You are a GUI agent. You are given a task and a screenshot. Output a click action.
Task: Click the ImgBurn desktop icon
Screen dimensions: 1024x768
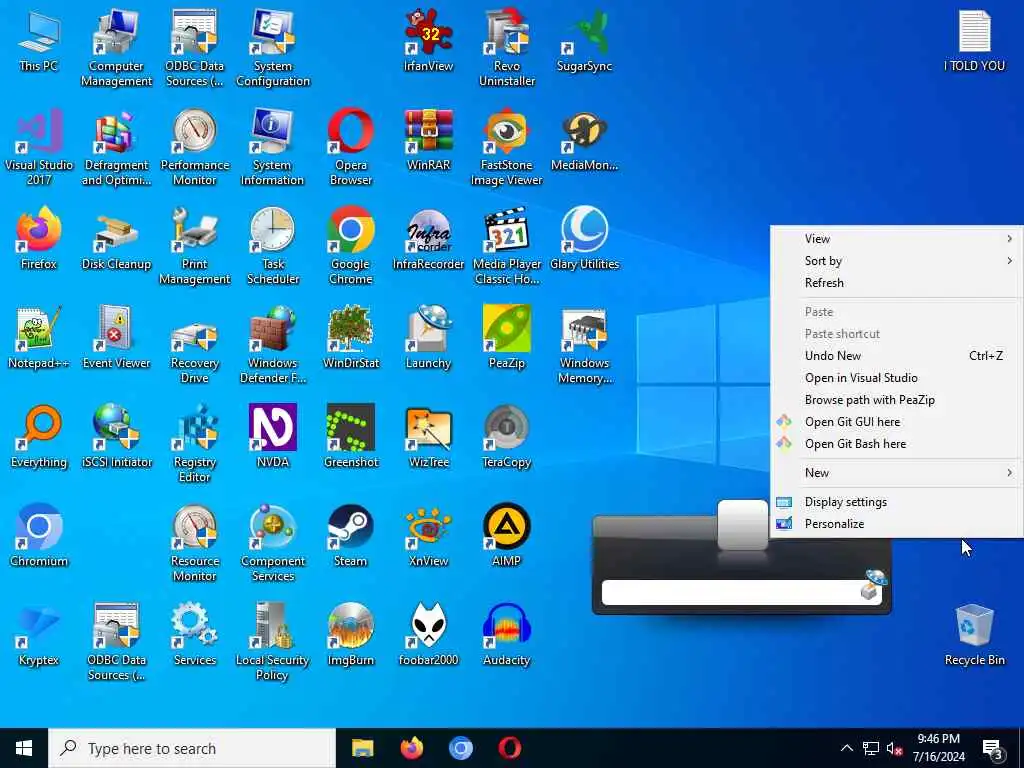[351, 635]
